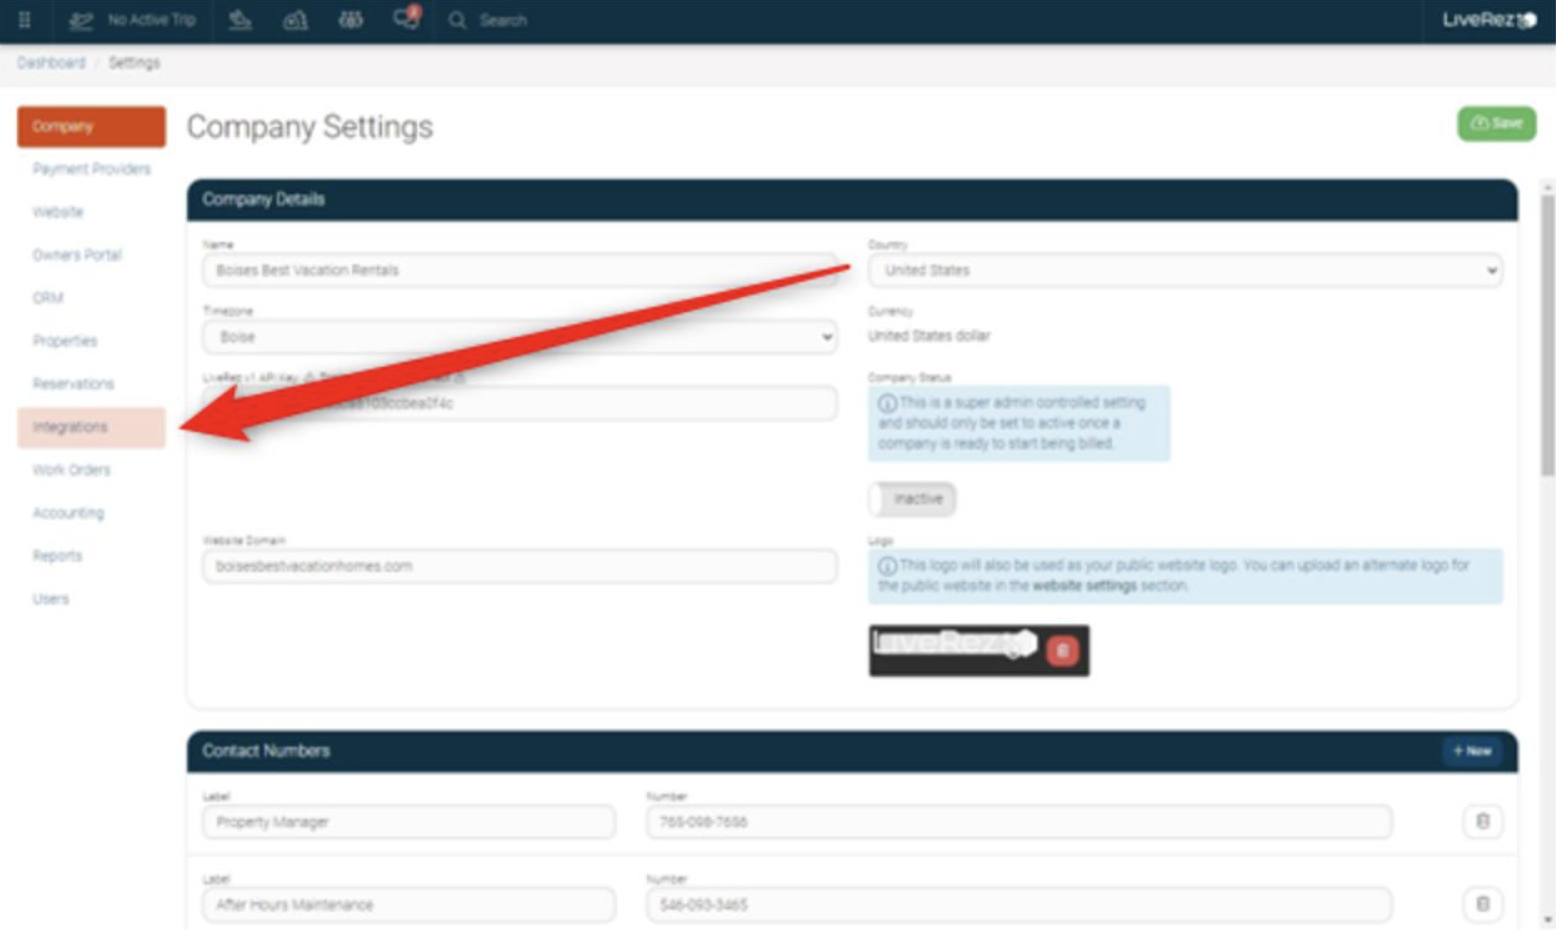The width and height of the screenshot is (1556, 938).
Task: Expand the Company Details header section
Action: coord(263,199)
